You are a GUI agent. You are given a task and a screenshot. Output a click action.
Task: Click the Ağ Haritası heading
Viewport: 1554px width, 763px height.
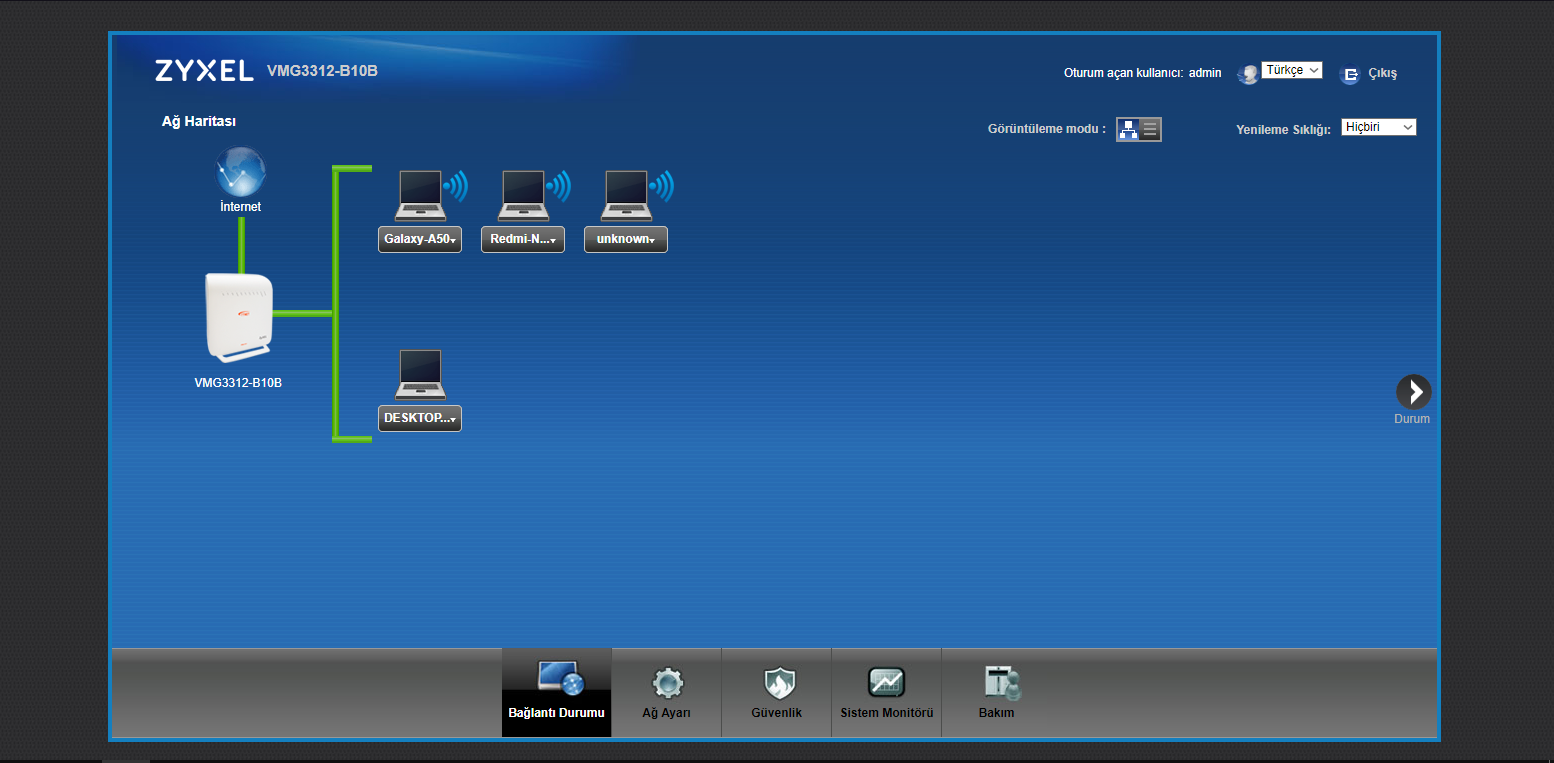pyautogui.click(x=199, y=121)
